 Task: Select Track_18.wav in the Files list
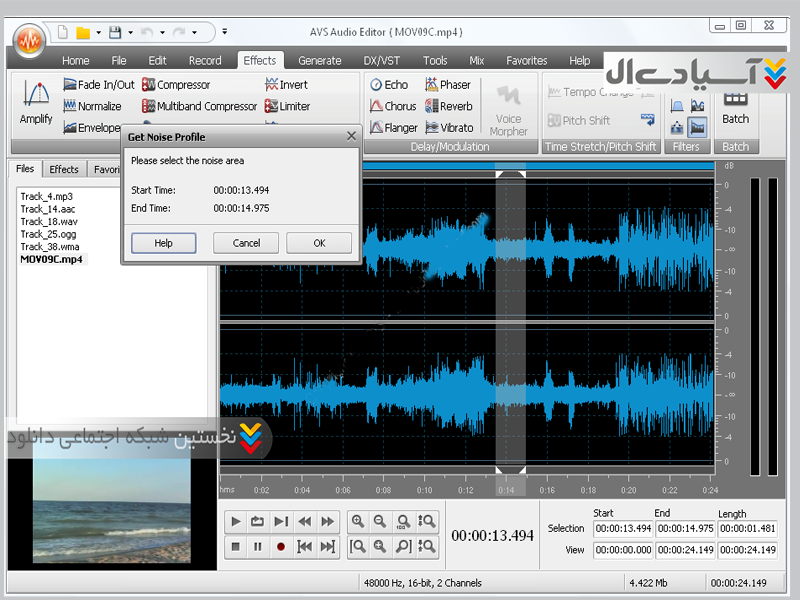coord(47,221)
